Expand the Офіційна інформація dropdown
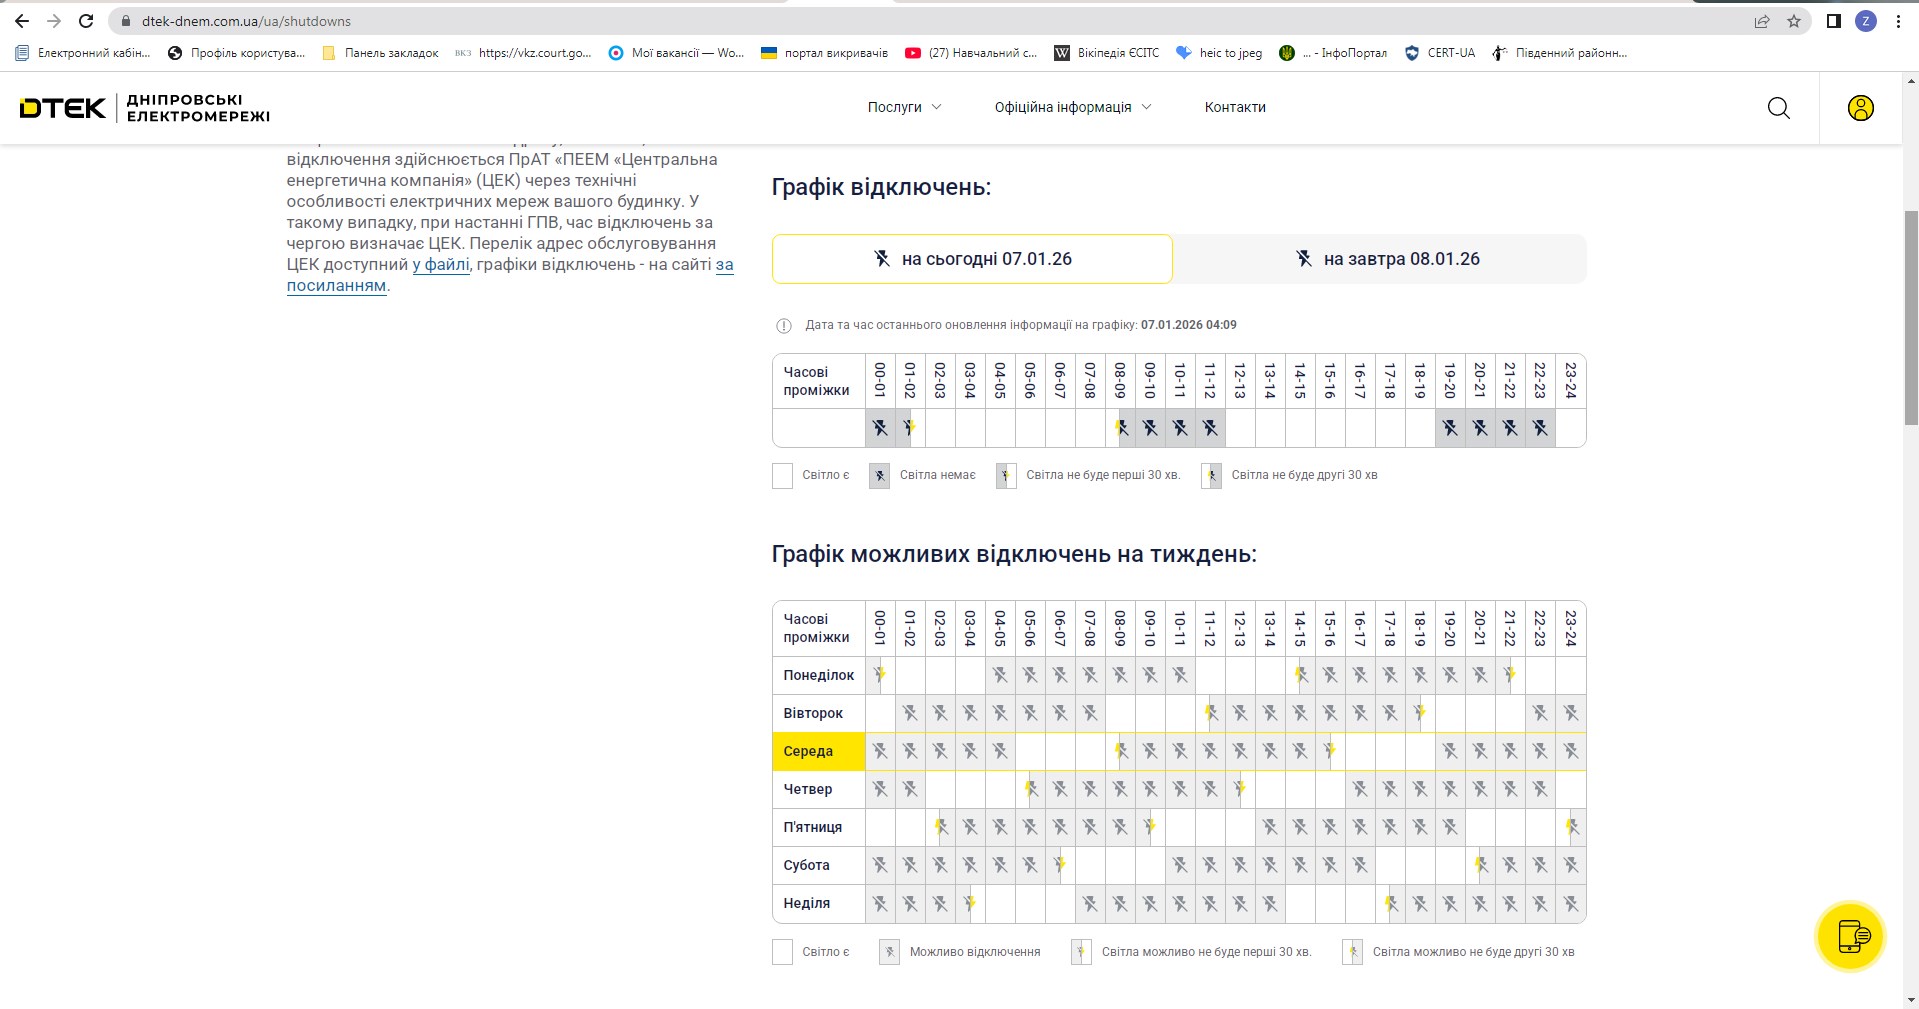1919x1009 pixels. click(x=1072, y=107)
